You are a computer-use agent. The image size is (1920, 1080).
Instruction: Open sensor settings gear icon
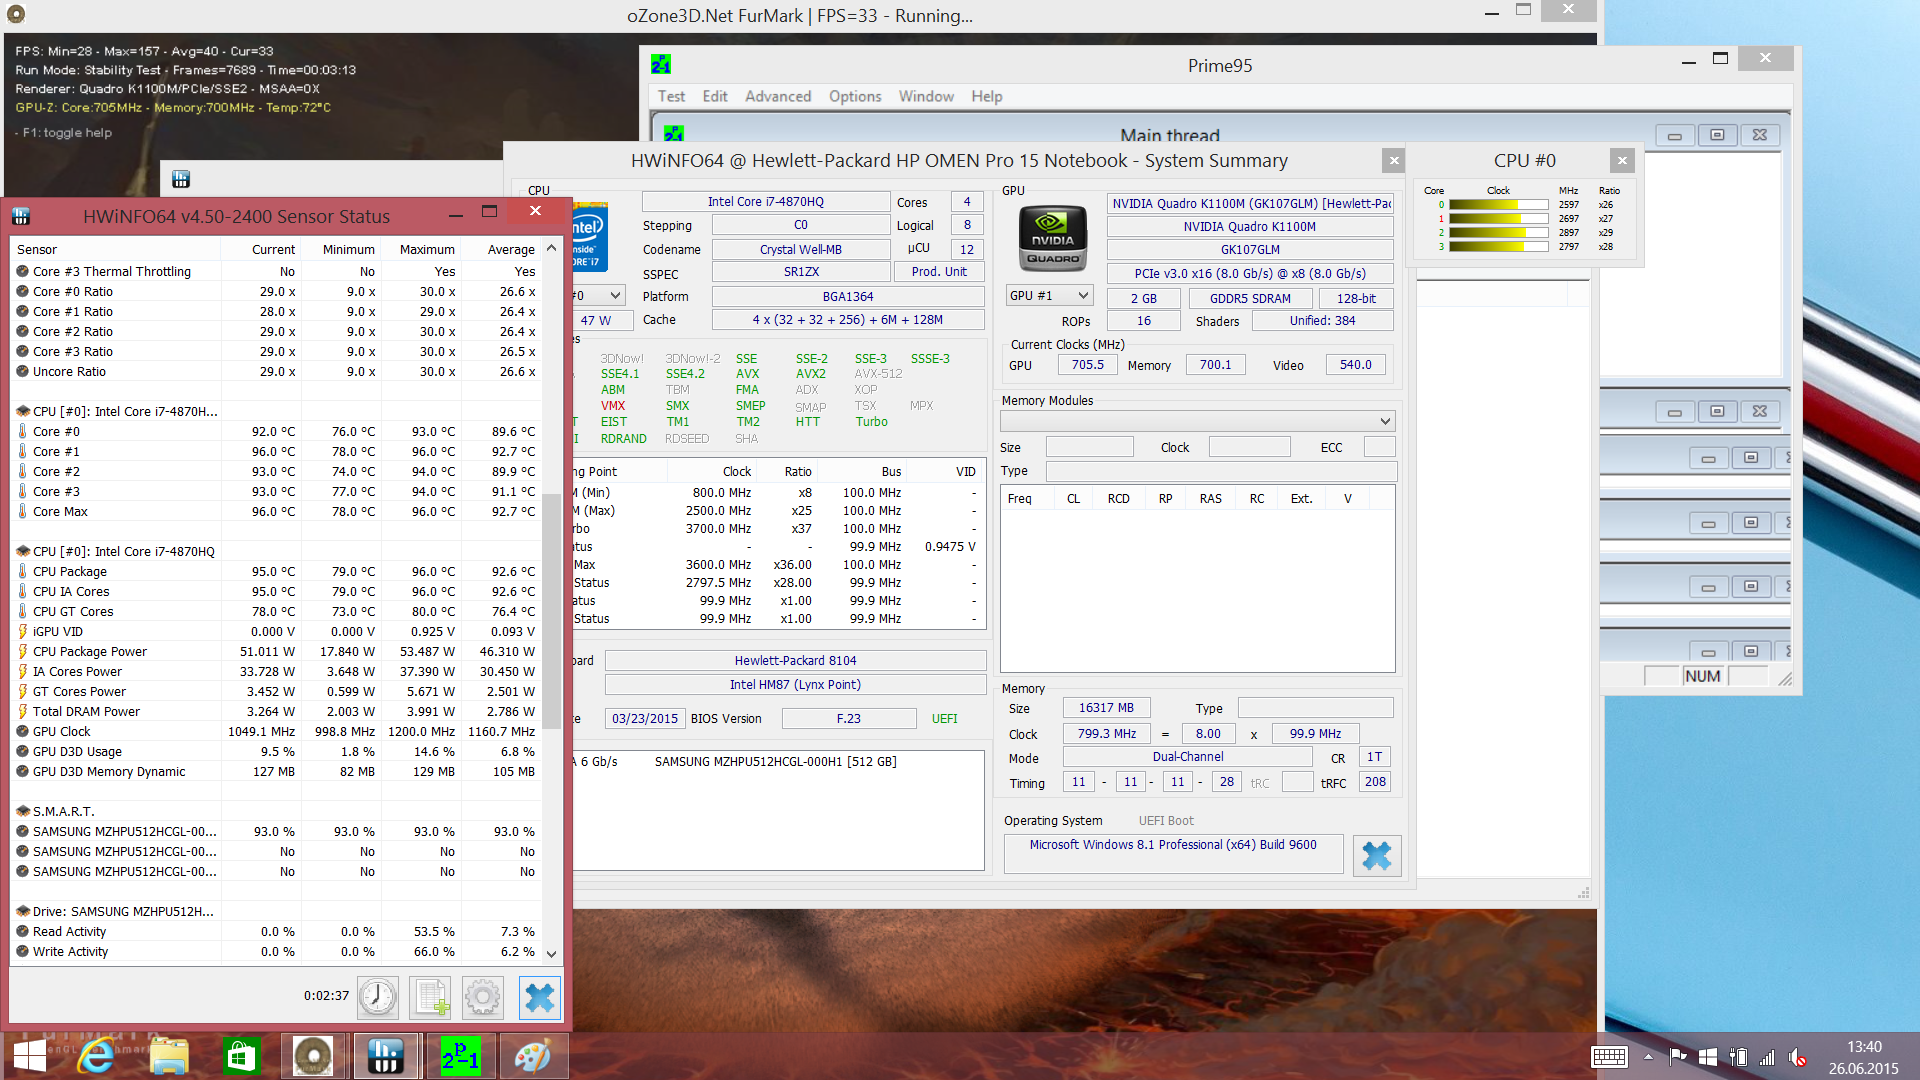[x=483, y=997]
